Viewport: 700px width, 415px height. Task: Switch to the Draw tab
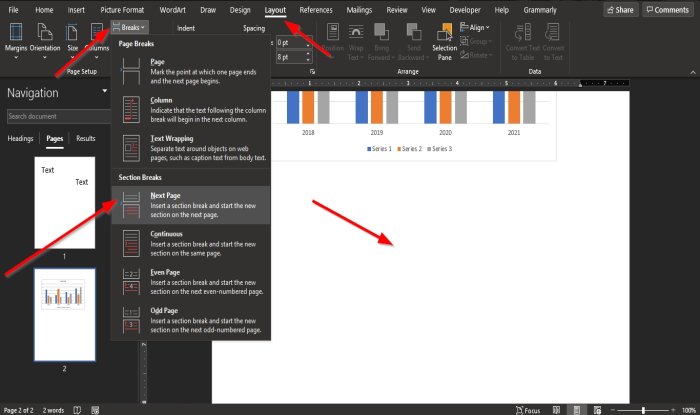pyautogui.click(x=208, y=10)
